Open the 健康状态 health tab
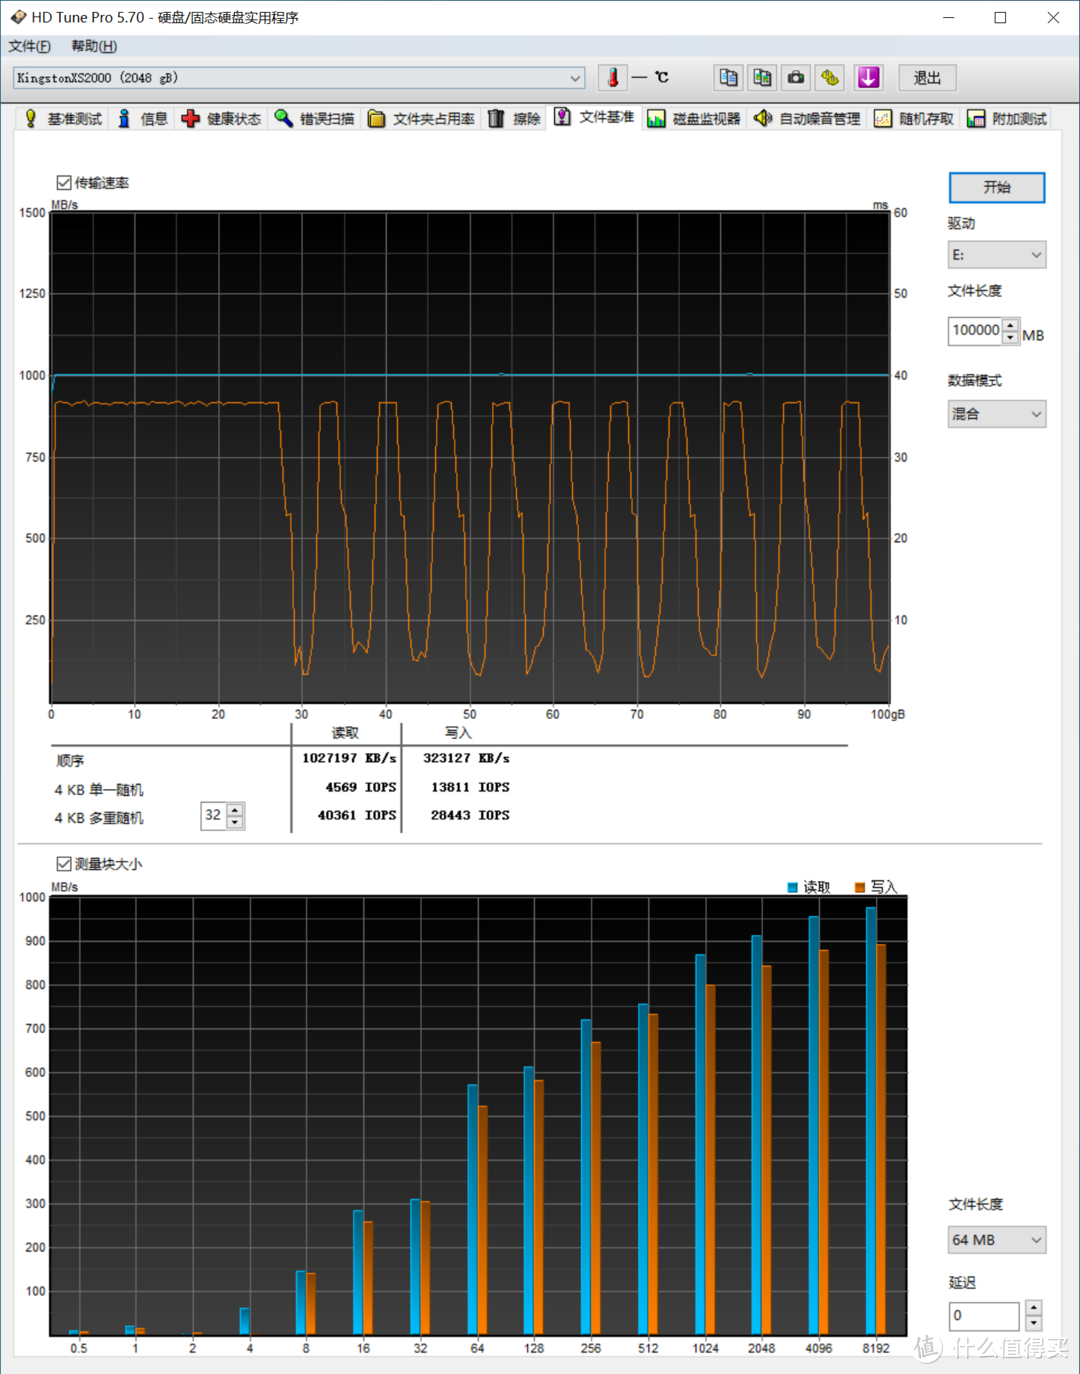This screenshot has width=1080, height=1374. 221,119
